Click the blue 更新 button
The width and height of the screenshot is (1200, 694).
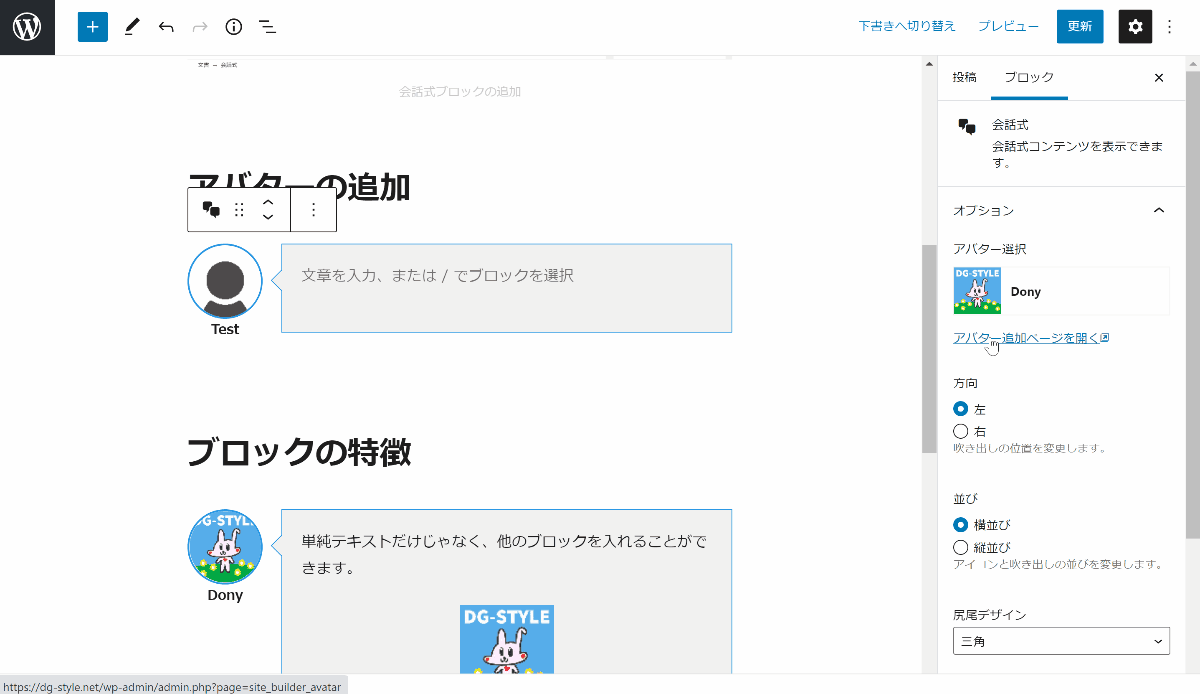1079,27
